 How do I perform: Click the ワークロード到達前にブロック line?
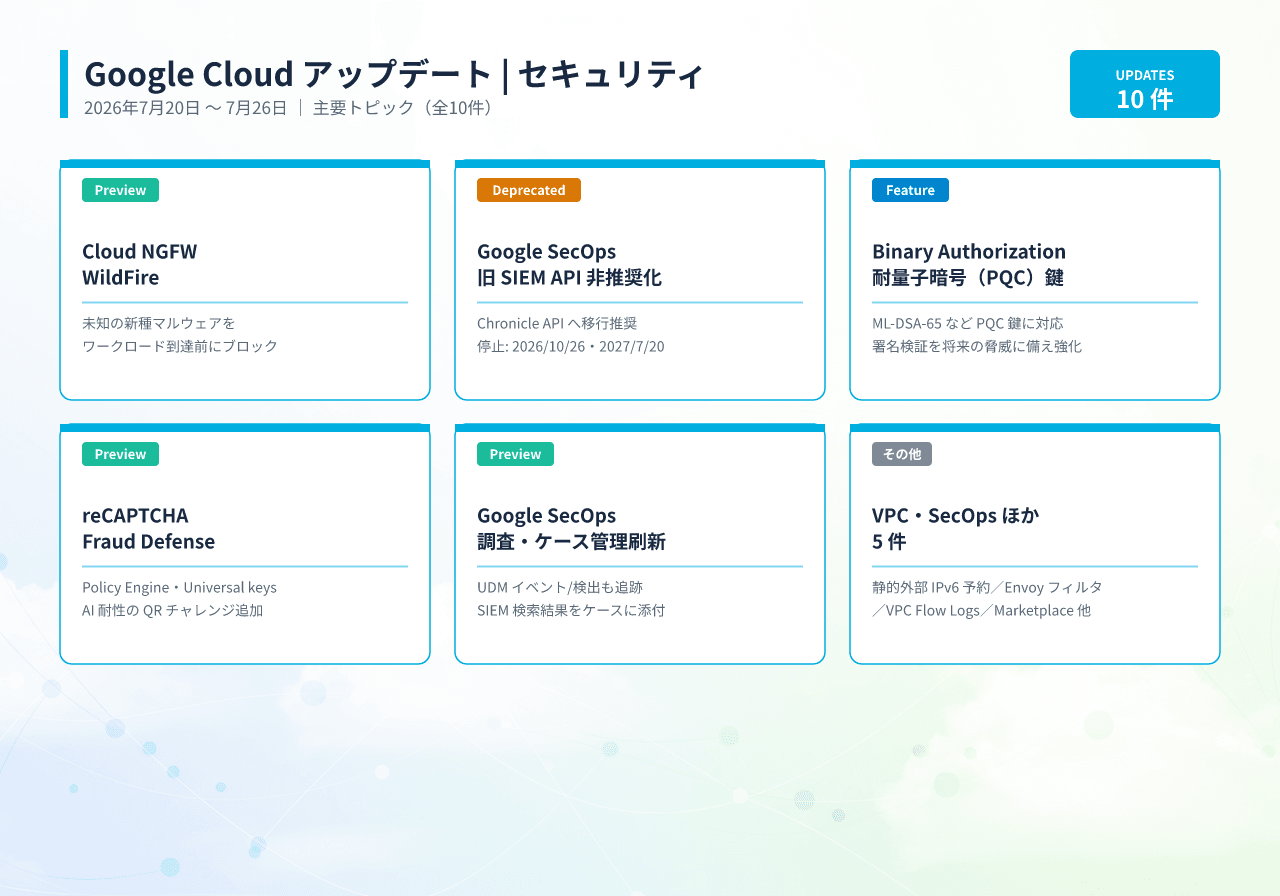coord(180,346)
